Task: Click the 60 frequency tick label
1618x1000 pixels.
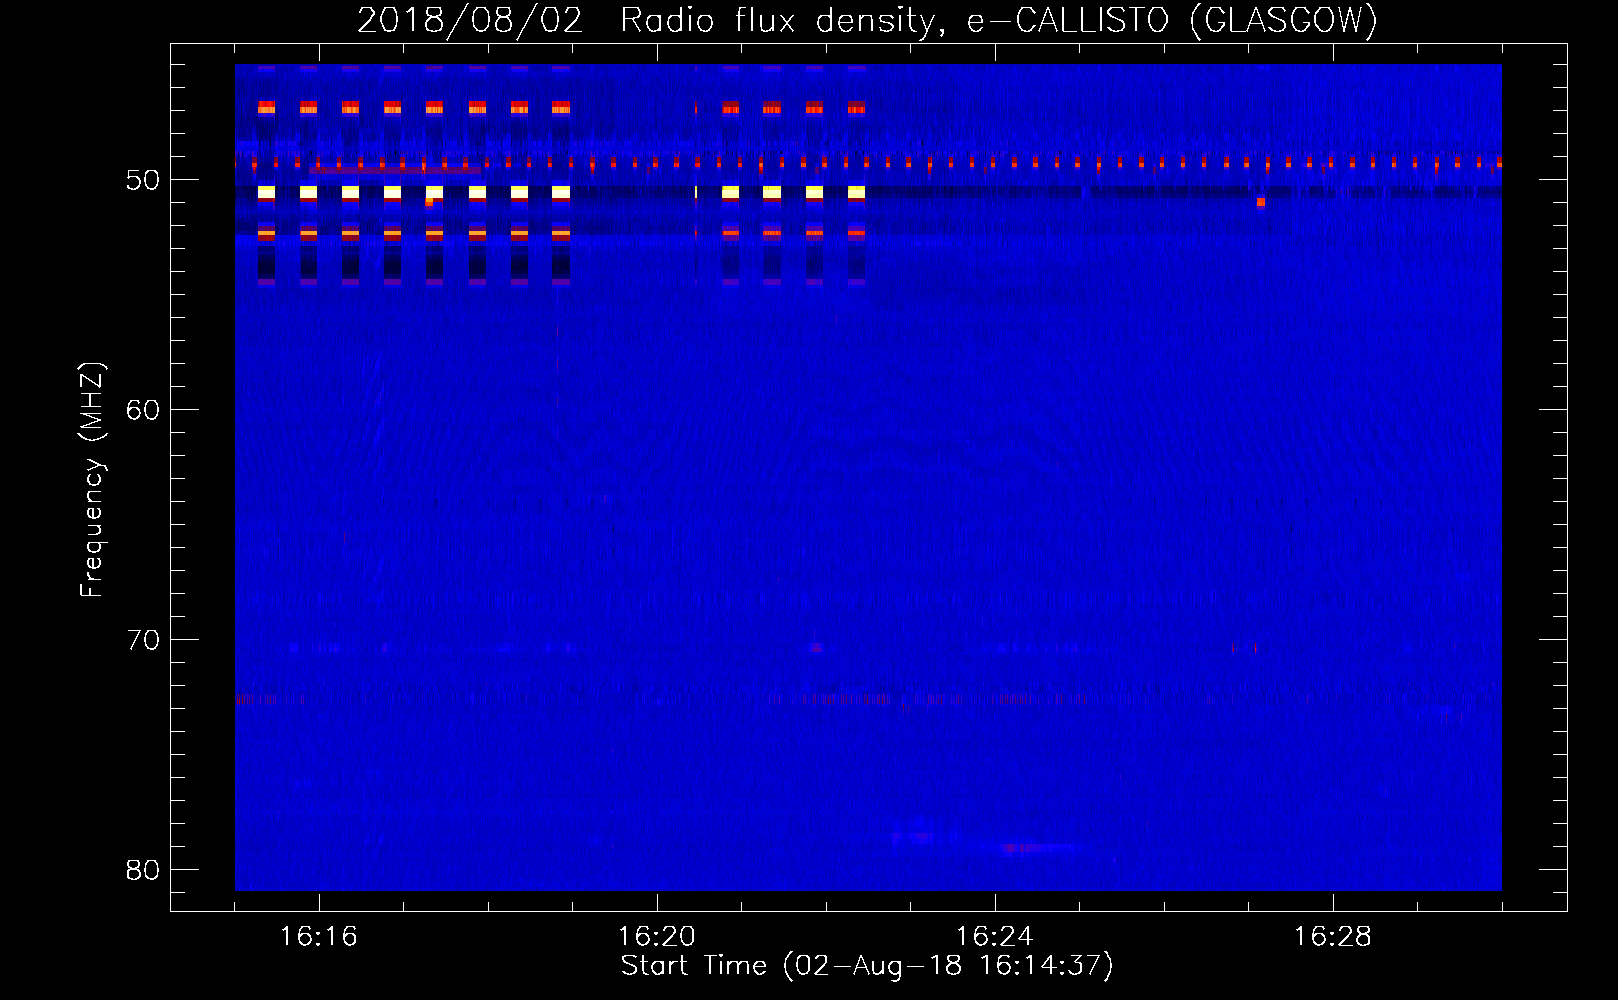Action: (143, 411)
